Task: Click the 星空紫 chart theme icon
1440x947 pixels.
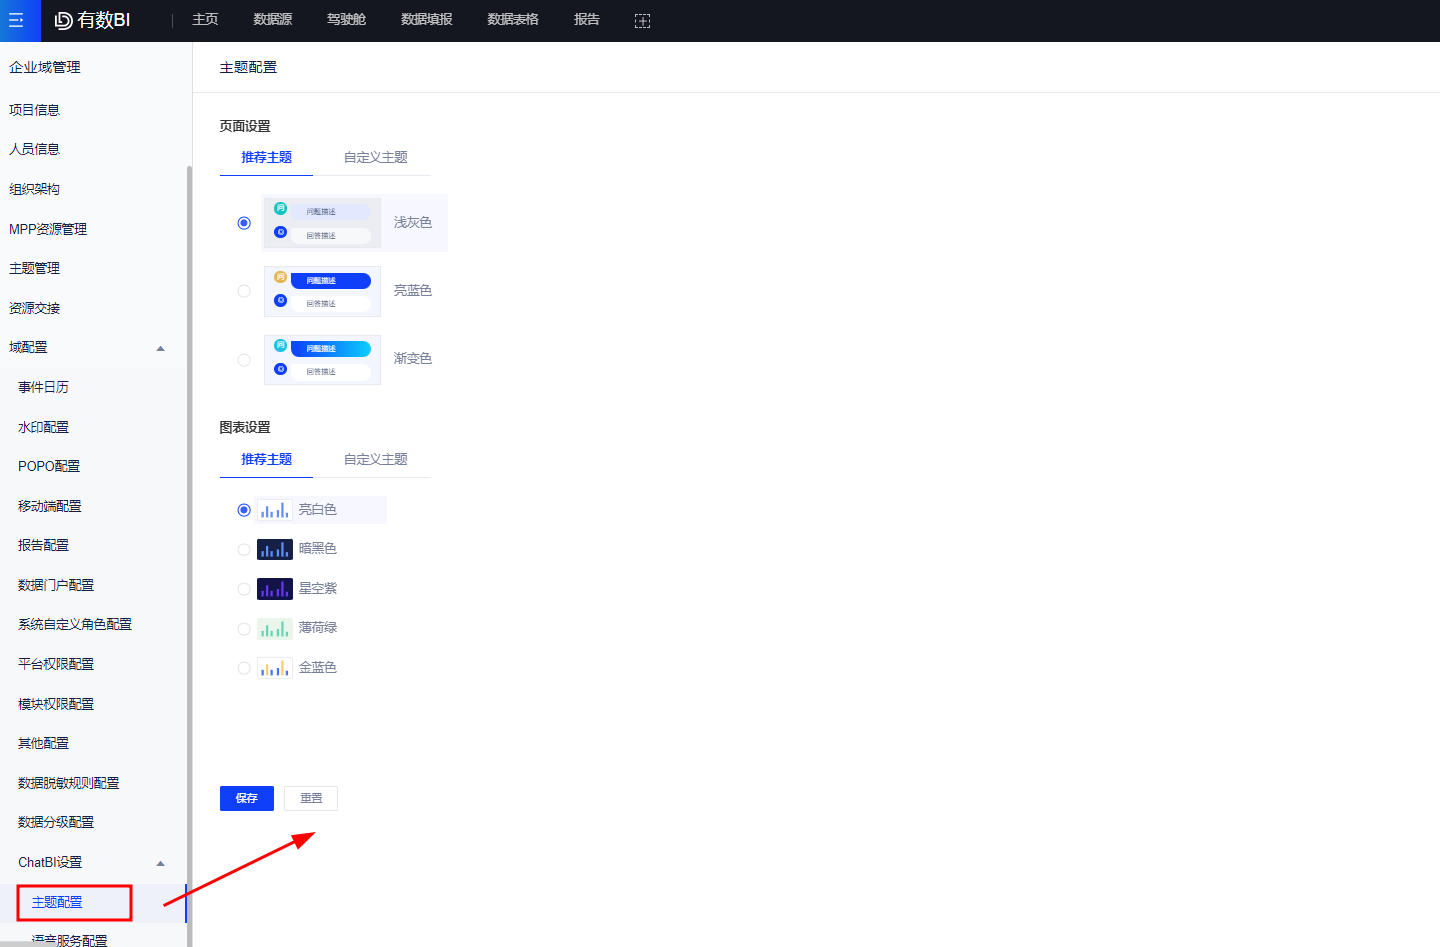Action: coord(274,589)
